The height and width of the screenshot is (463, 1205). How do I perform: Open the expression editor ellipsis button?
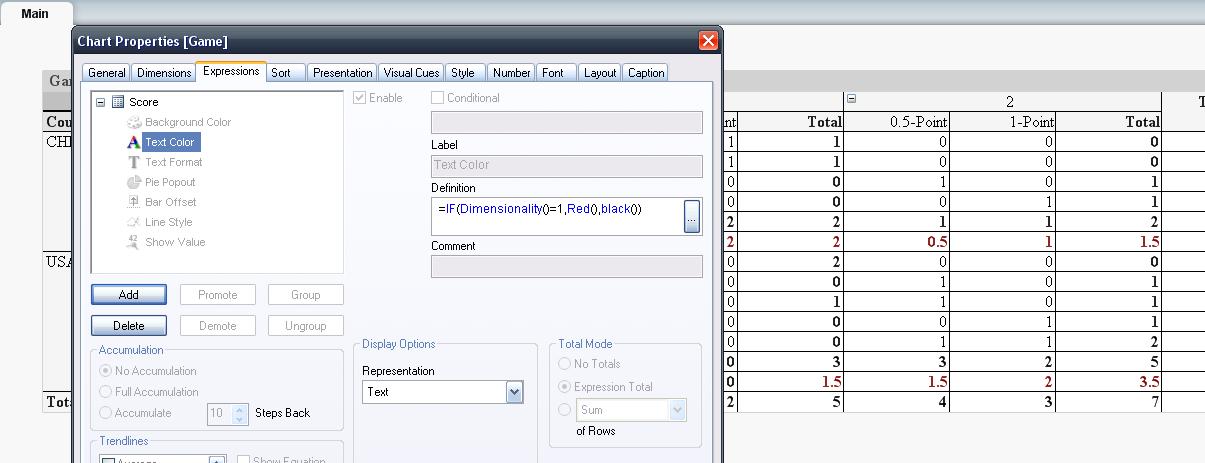(x=692, y=216)
